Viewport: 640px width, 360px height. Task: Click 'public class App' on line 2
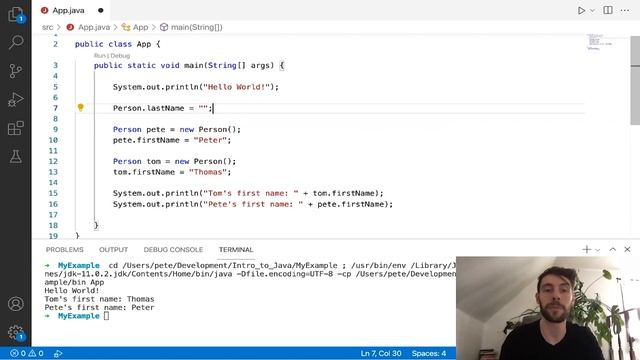pyautogui.click(x=113, y=44)
